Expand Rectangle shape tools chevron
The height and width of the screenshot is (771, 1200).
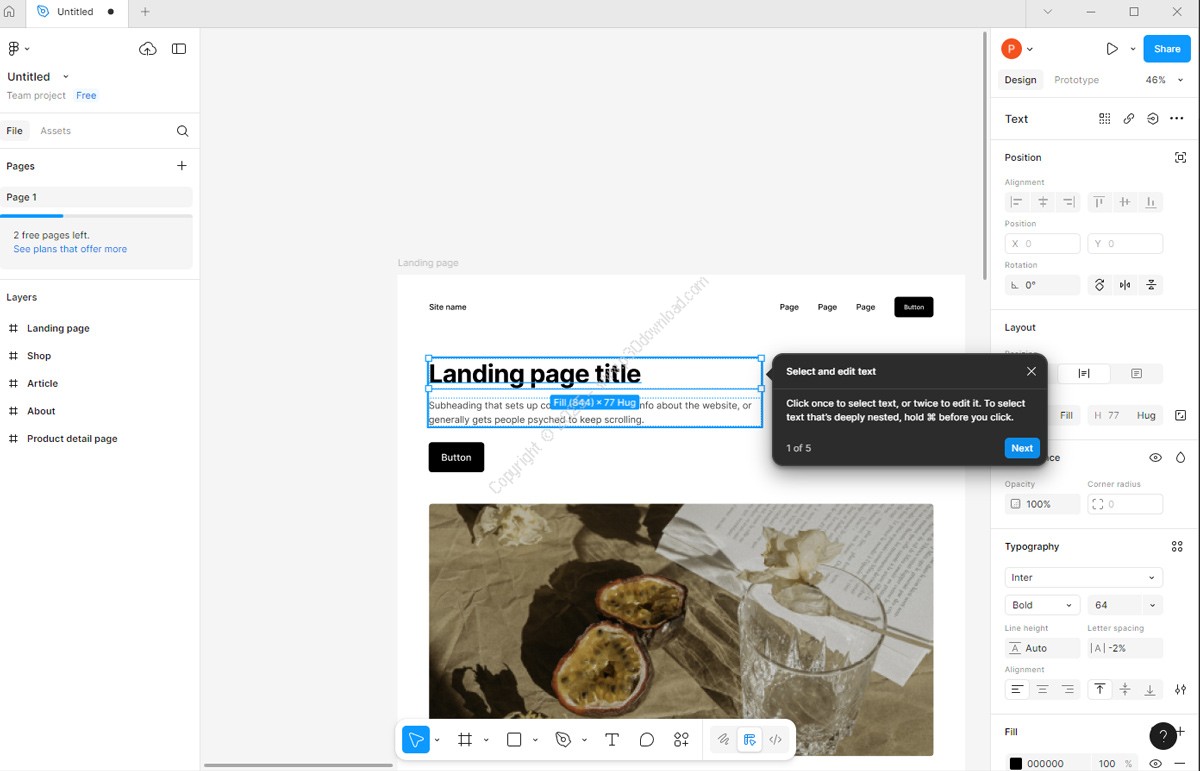(x=535, y=740)
